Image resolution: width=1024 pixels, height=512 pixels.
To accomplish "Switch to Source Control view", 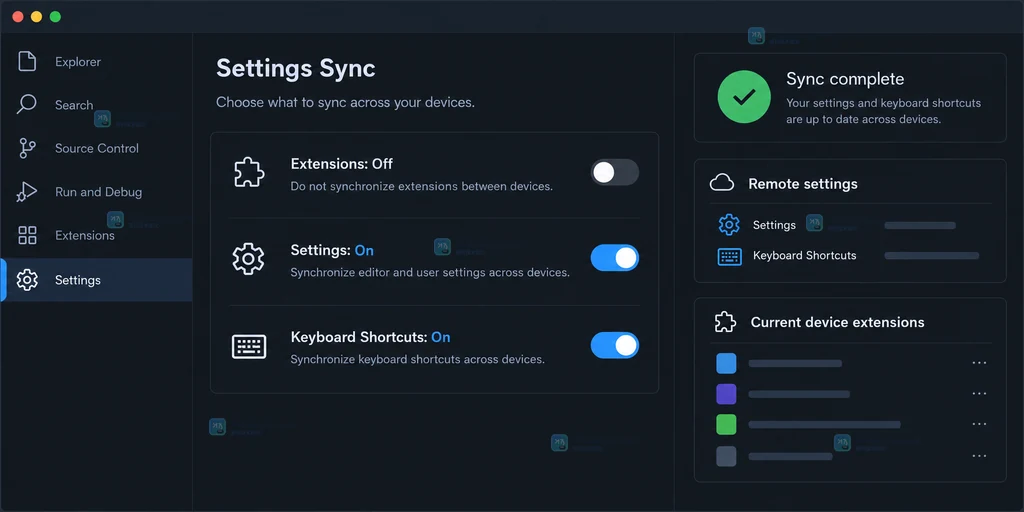I will pyautogui.click(x=97, y=148).
